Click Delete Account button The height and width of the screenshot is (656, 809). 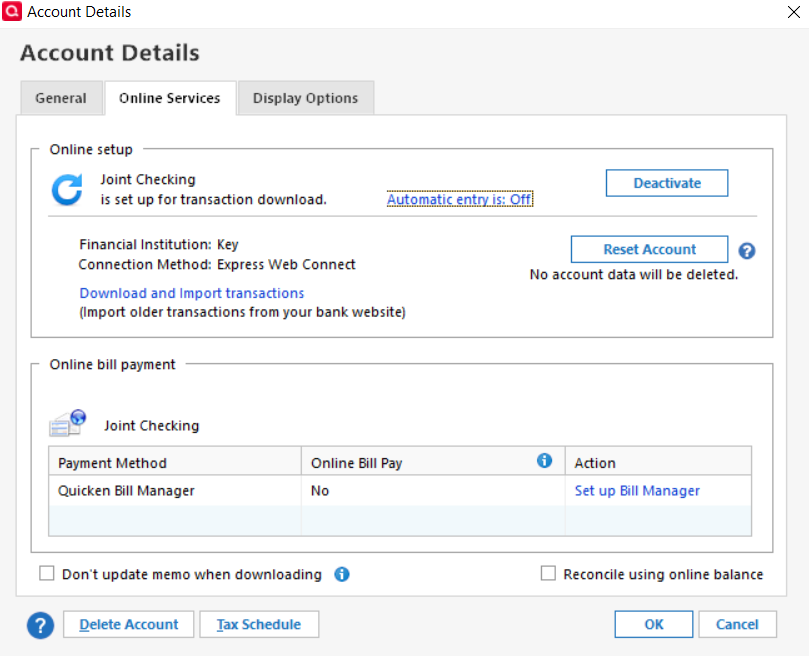click(x=128, y=625)
